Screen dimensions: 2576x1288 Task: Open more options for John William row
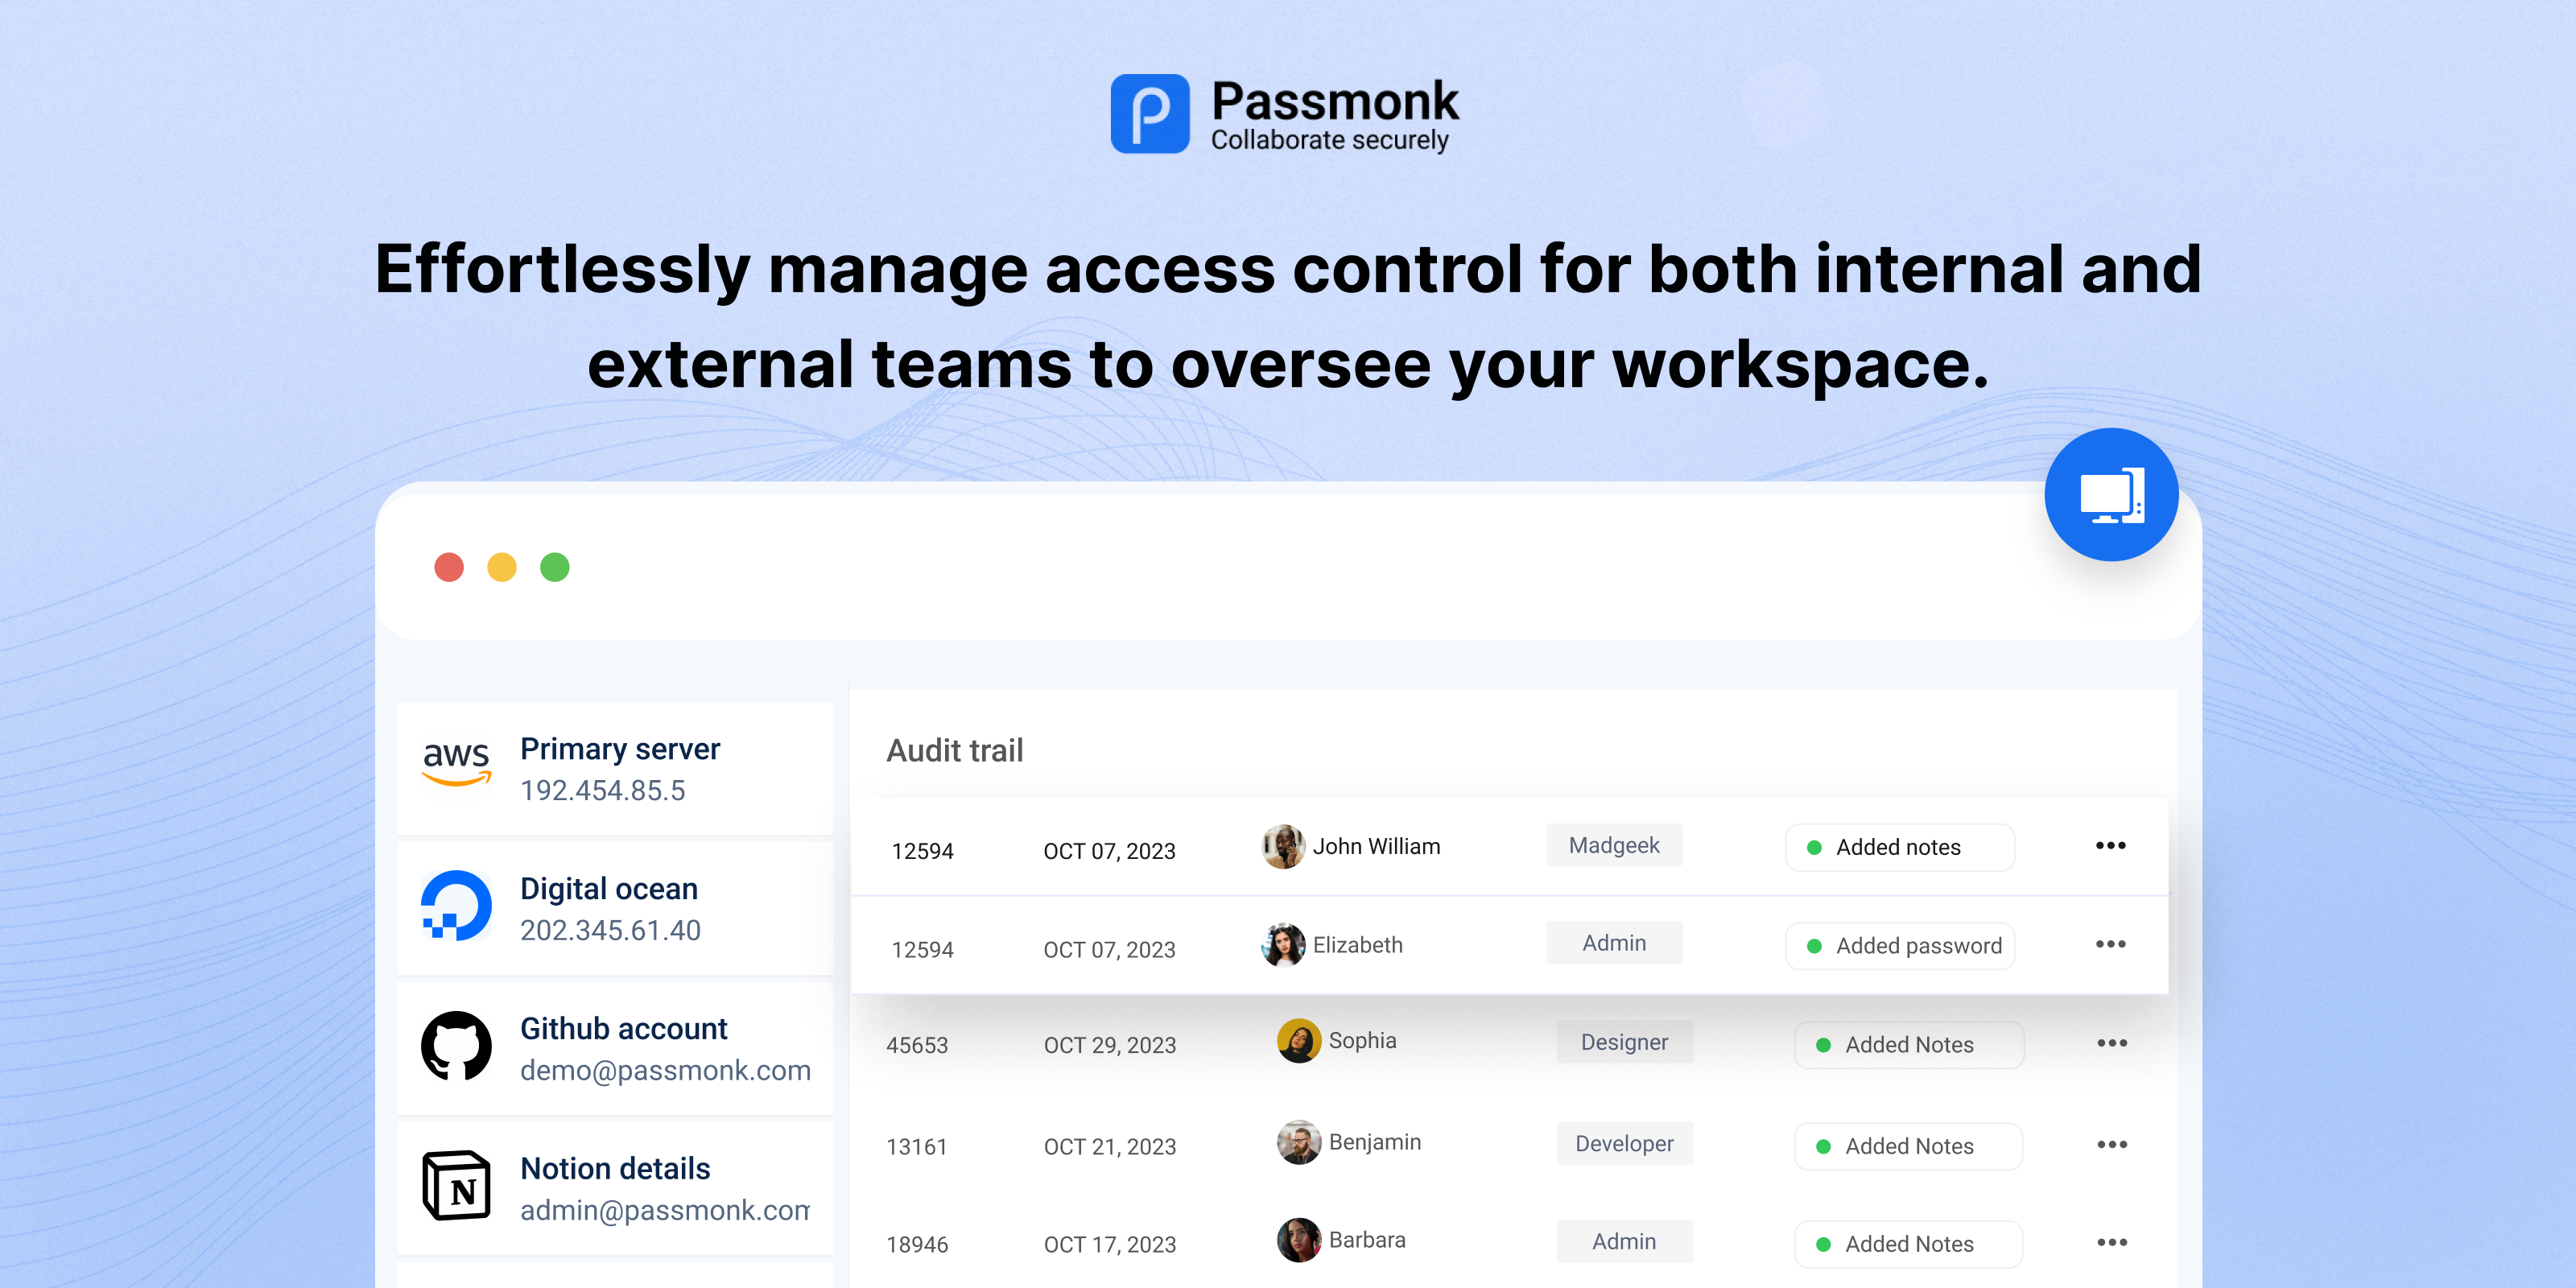coord(2111,846)
